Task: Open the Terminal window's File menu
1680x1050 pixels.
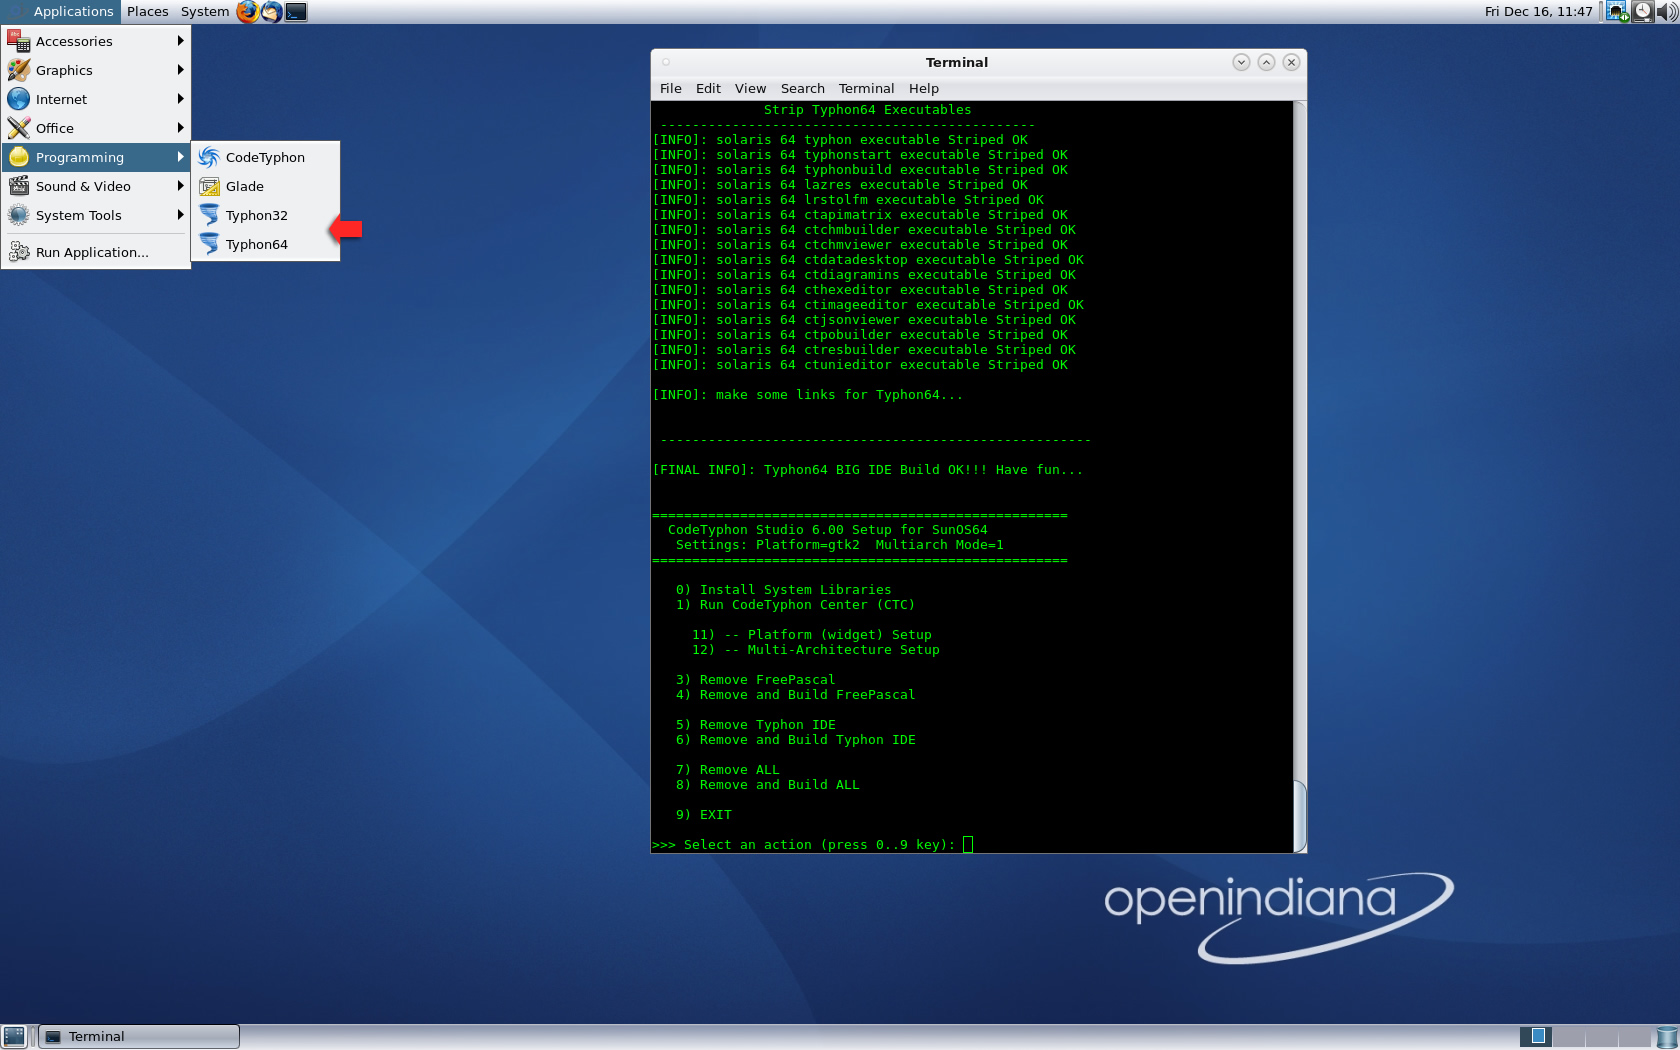Action: (x=671, y=88)
